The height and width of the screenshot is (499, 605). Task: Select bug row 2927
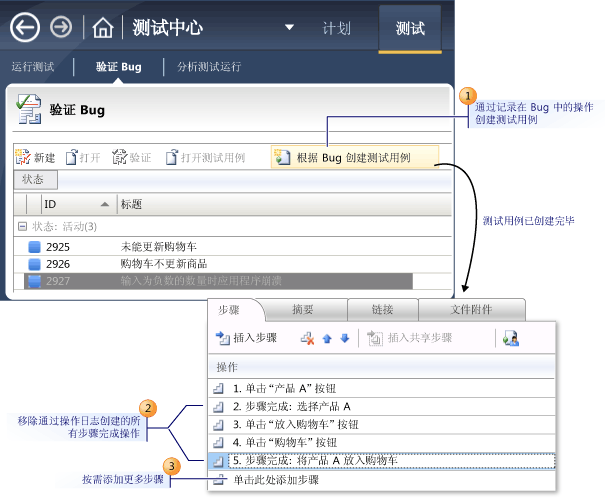click(x=218, y=281)
